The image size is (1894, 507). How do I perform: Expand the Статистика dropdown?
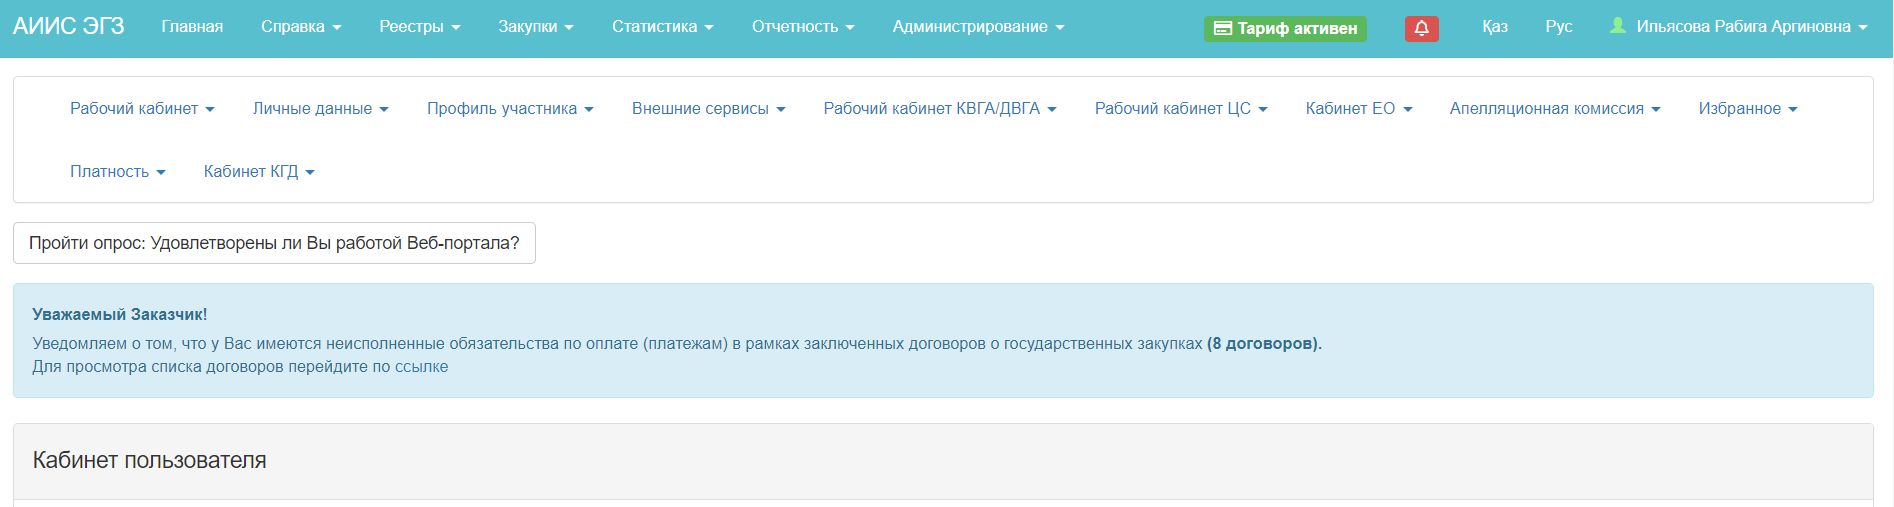[x=662, y=27]
